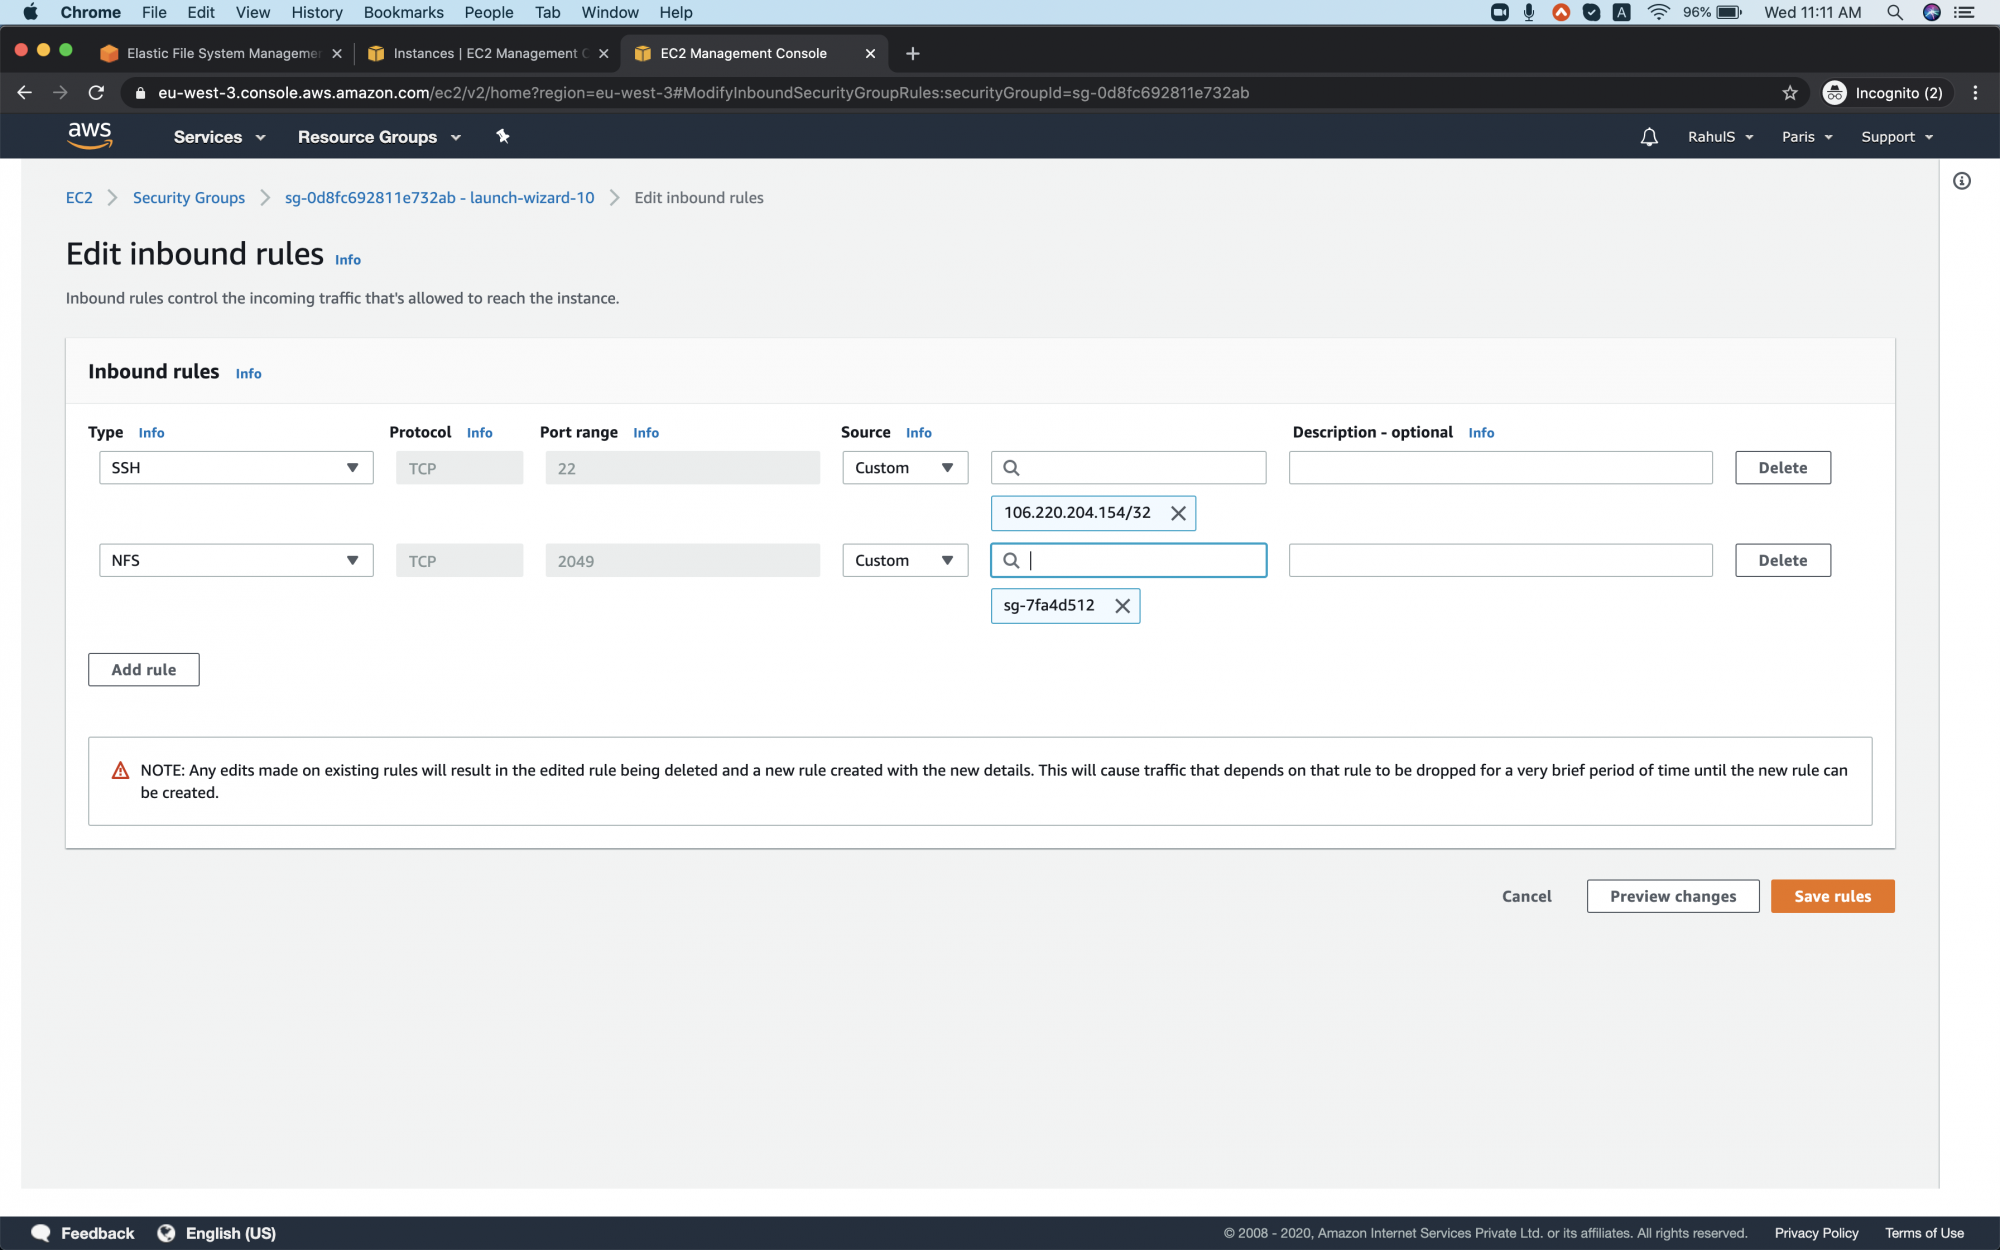Open the SSH rule Type dropdown
Viewport: 2000px width, 1250px height.
coord(235,467)
